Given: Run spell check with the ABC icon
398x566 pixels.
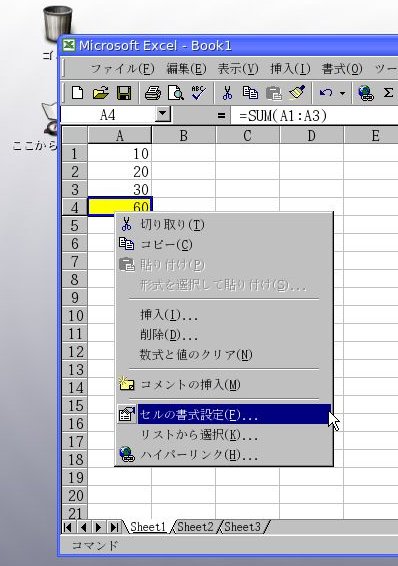Looking at the screenshot, I should click(199, 93).
